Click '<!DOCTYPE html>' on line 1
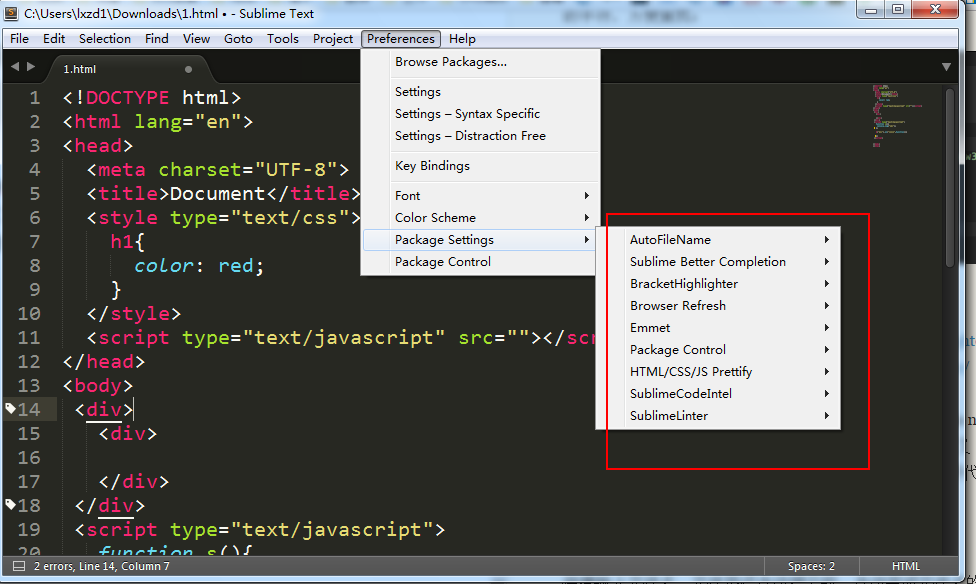976x584 pixels. point(152,98)
